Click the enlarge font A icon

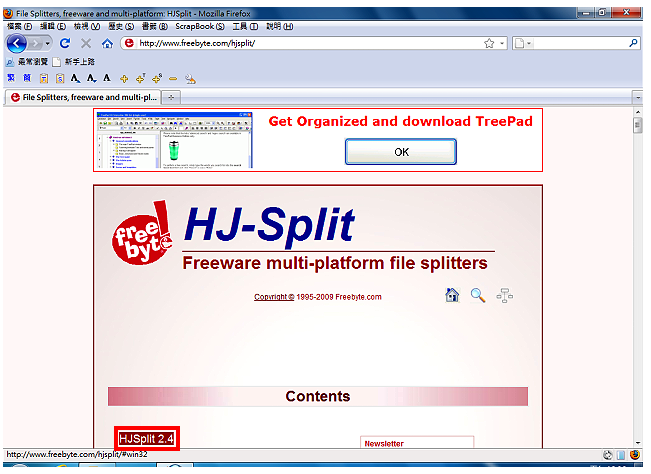[x=75, y=78]
